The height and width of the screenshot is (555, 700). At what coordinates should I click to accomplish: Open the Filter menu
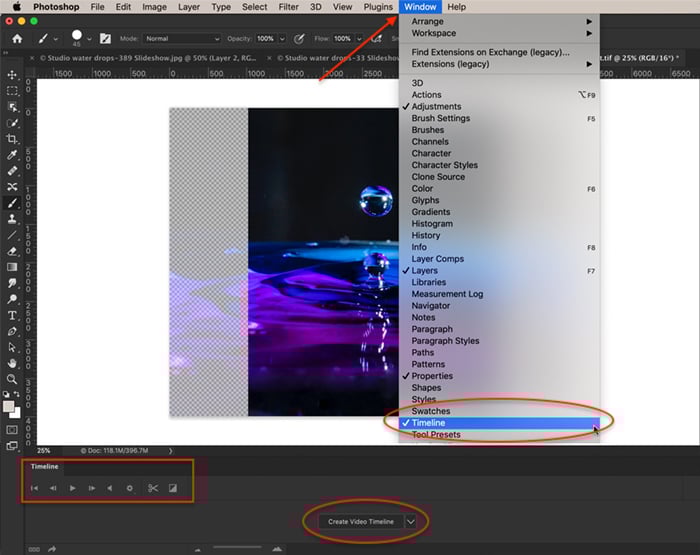[x=288, y=7]
